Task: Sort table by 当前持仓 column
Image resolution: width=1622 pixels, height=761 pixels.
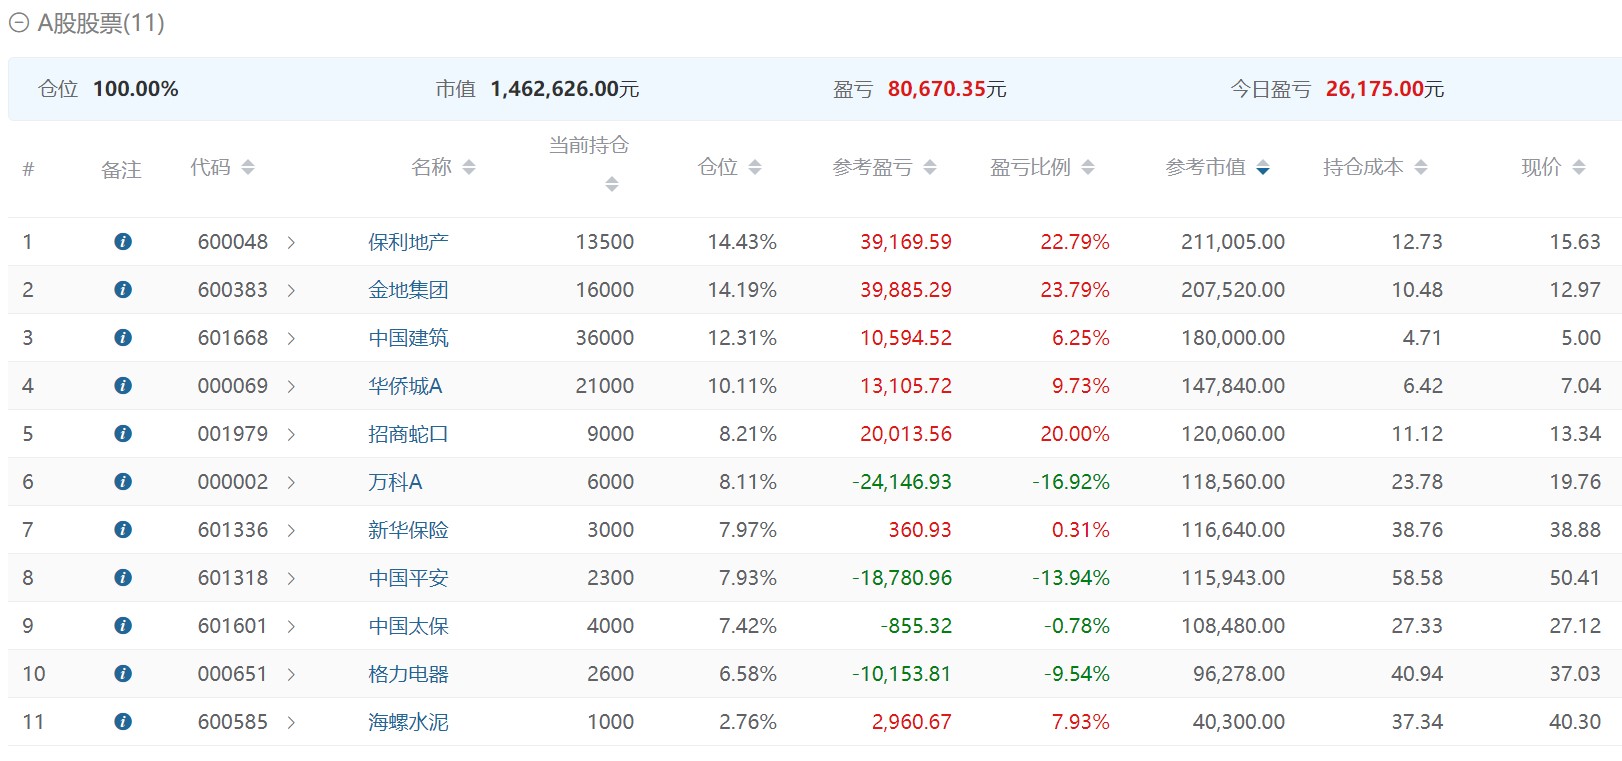Action: (612, 184)
